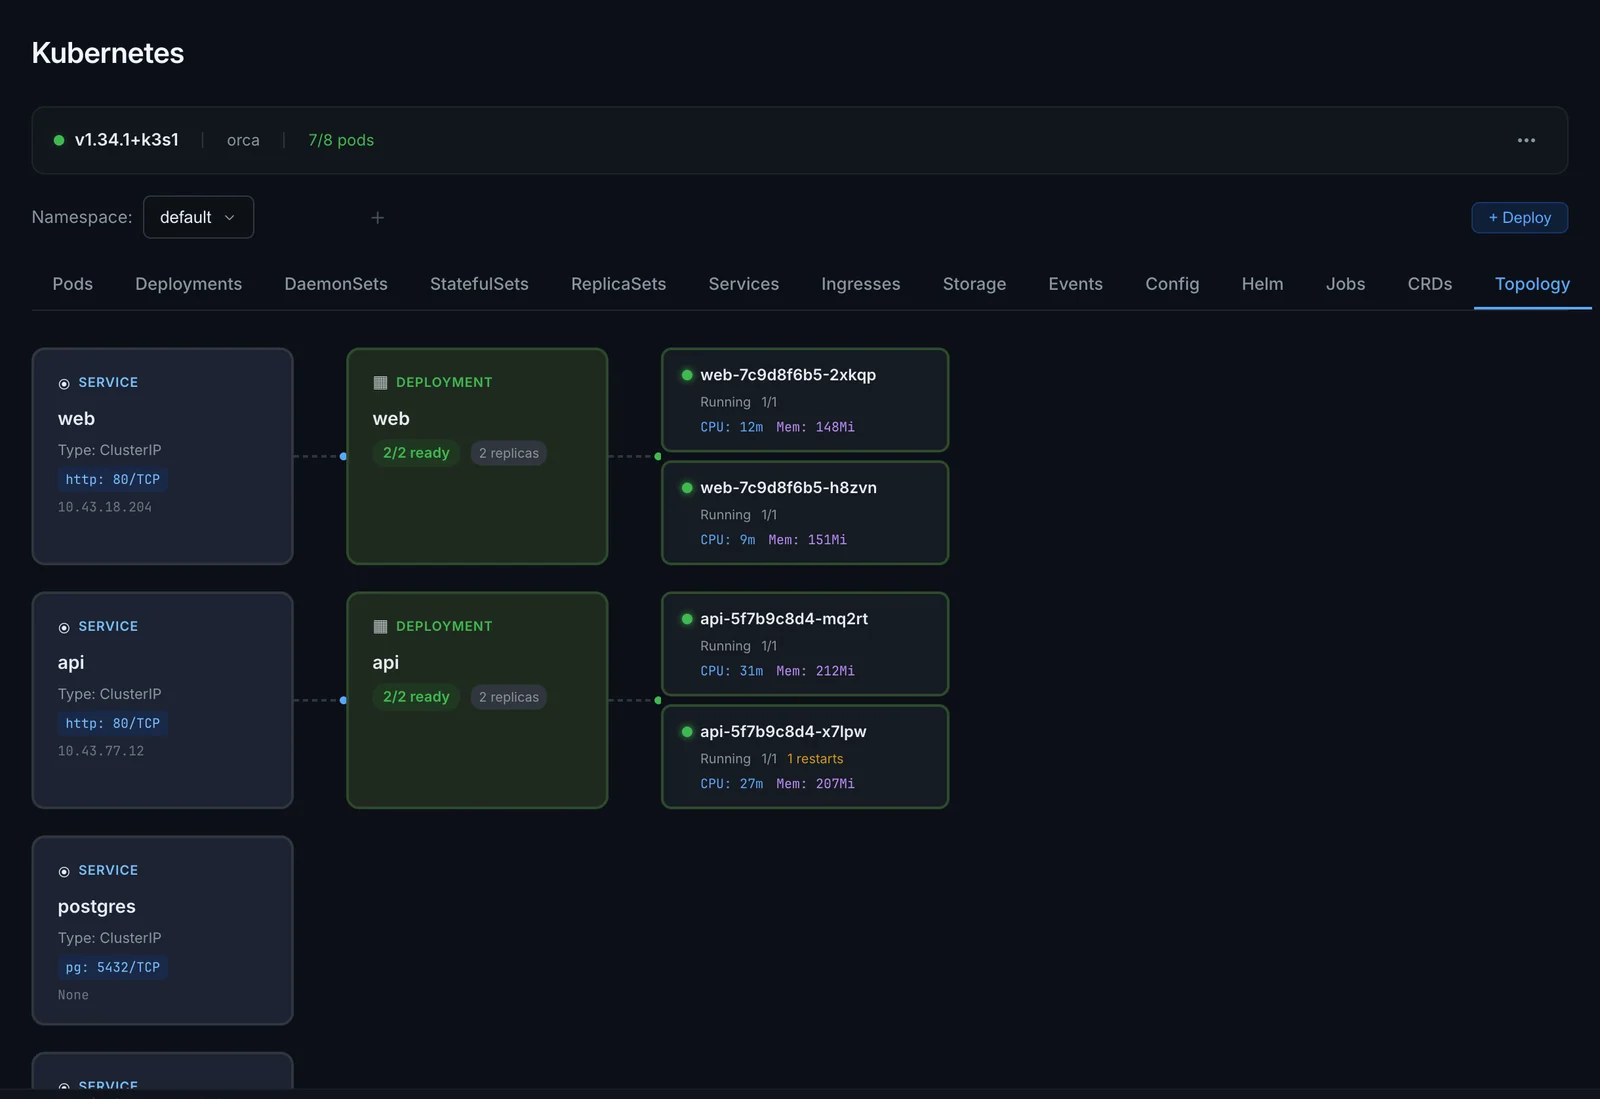Screen dimensions: 1600x1099
Task: Switch to the Pods tab
Action: (x=73, y=284)
